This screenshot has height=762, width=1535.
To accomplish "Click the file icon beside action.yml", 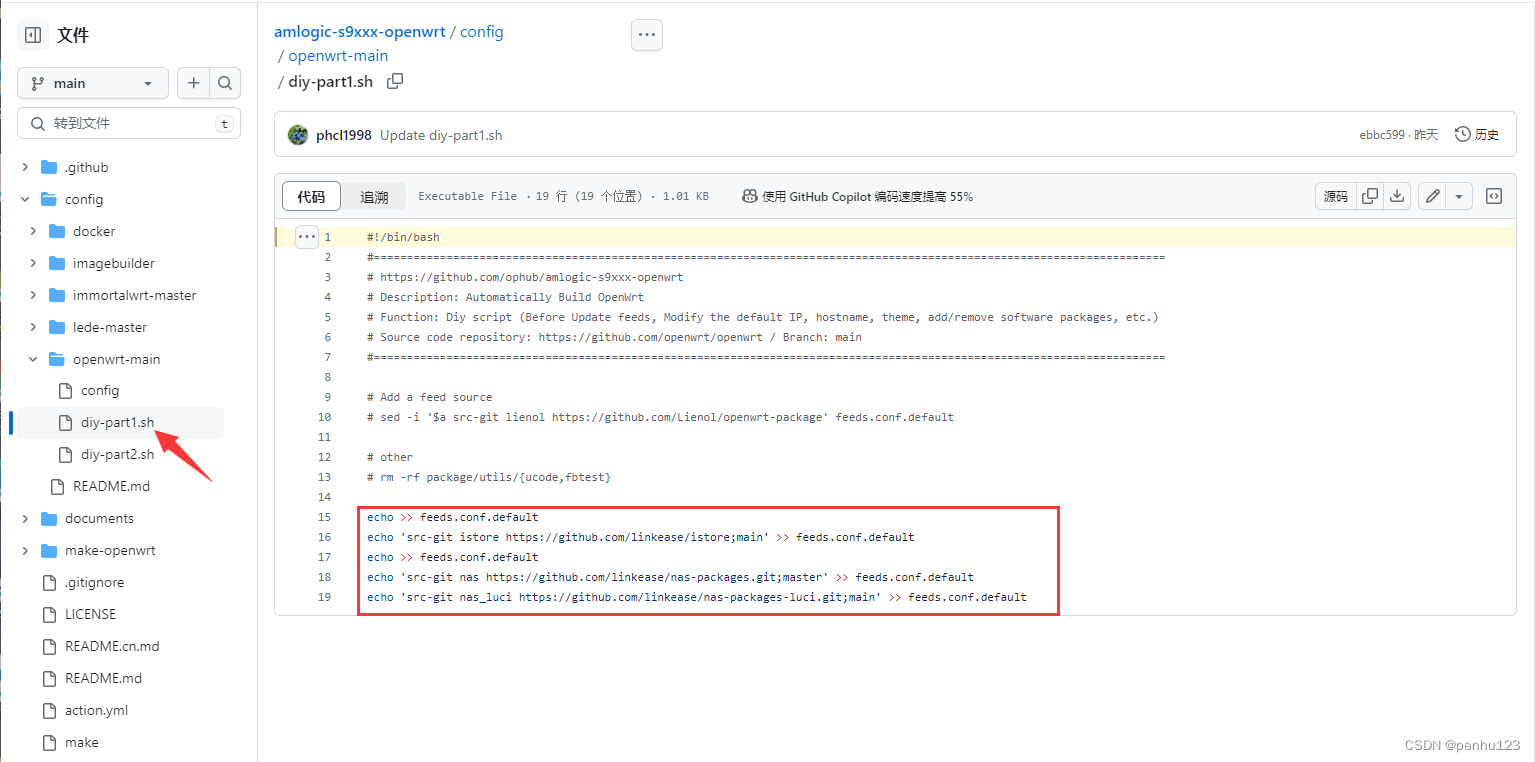I will tap(49, 710).
